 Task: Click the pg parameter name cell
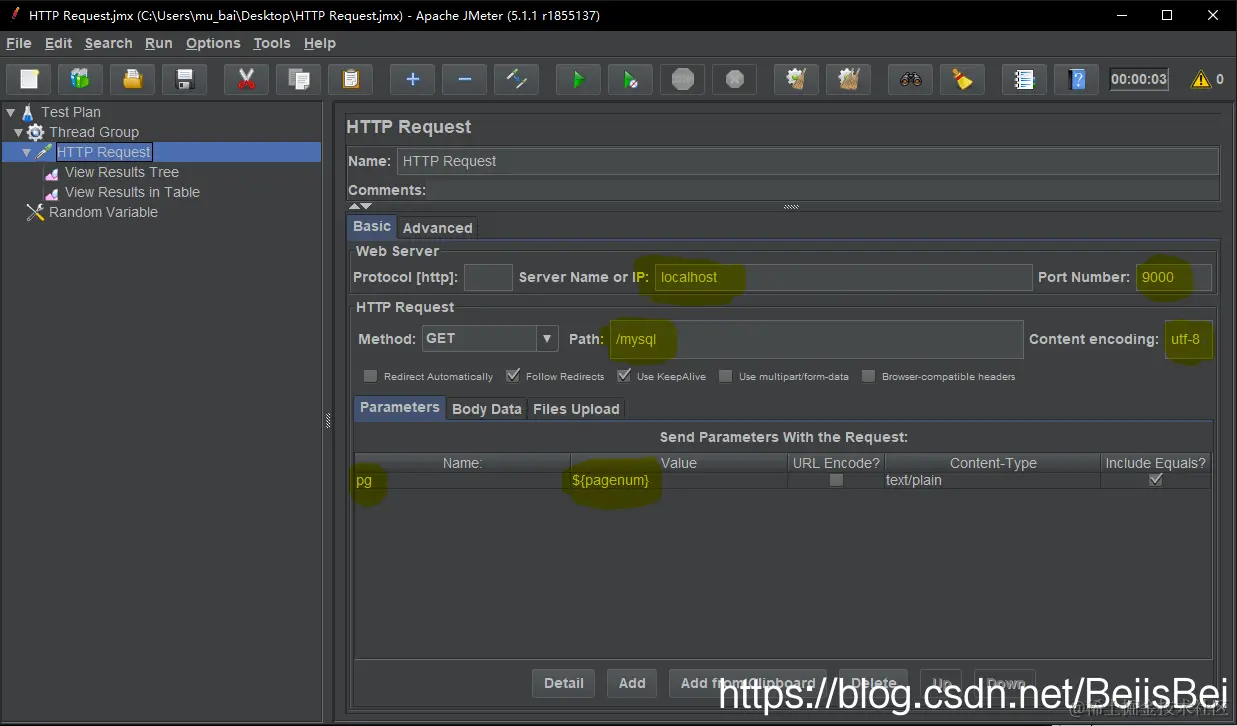[462, 480]
